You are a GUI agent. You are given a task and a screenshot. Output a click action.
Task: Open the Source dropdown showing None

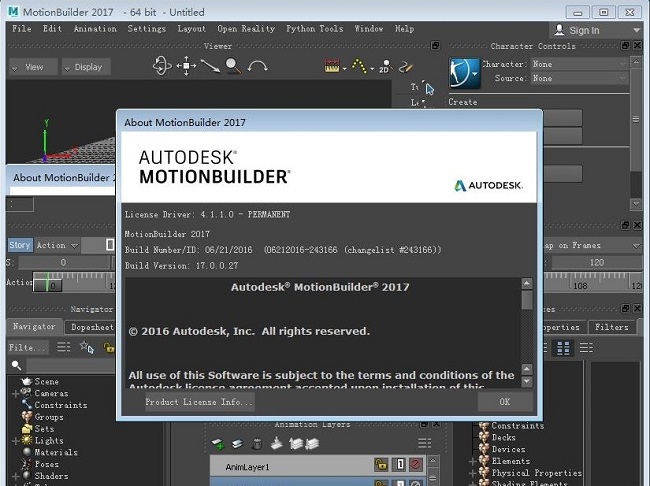579,78
